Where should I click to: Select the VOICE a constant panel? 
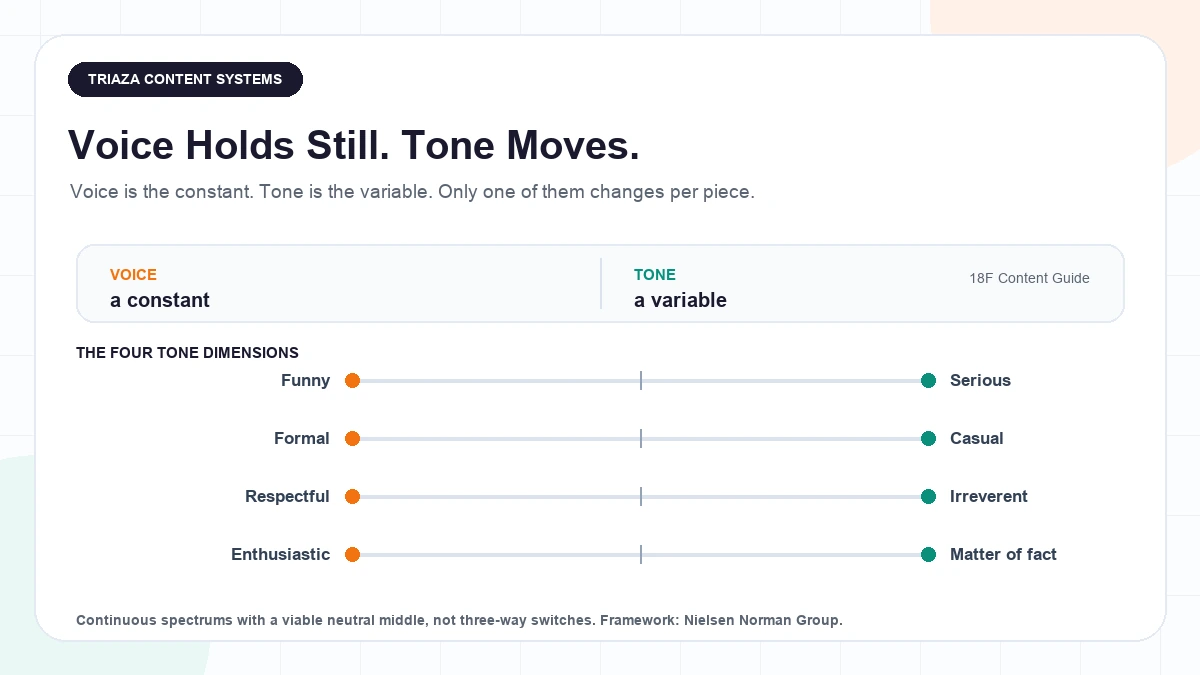tap(340, 284)
